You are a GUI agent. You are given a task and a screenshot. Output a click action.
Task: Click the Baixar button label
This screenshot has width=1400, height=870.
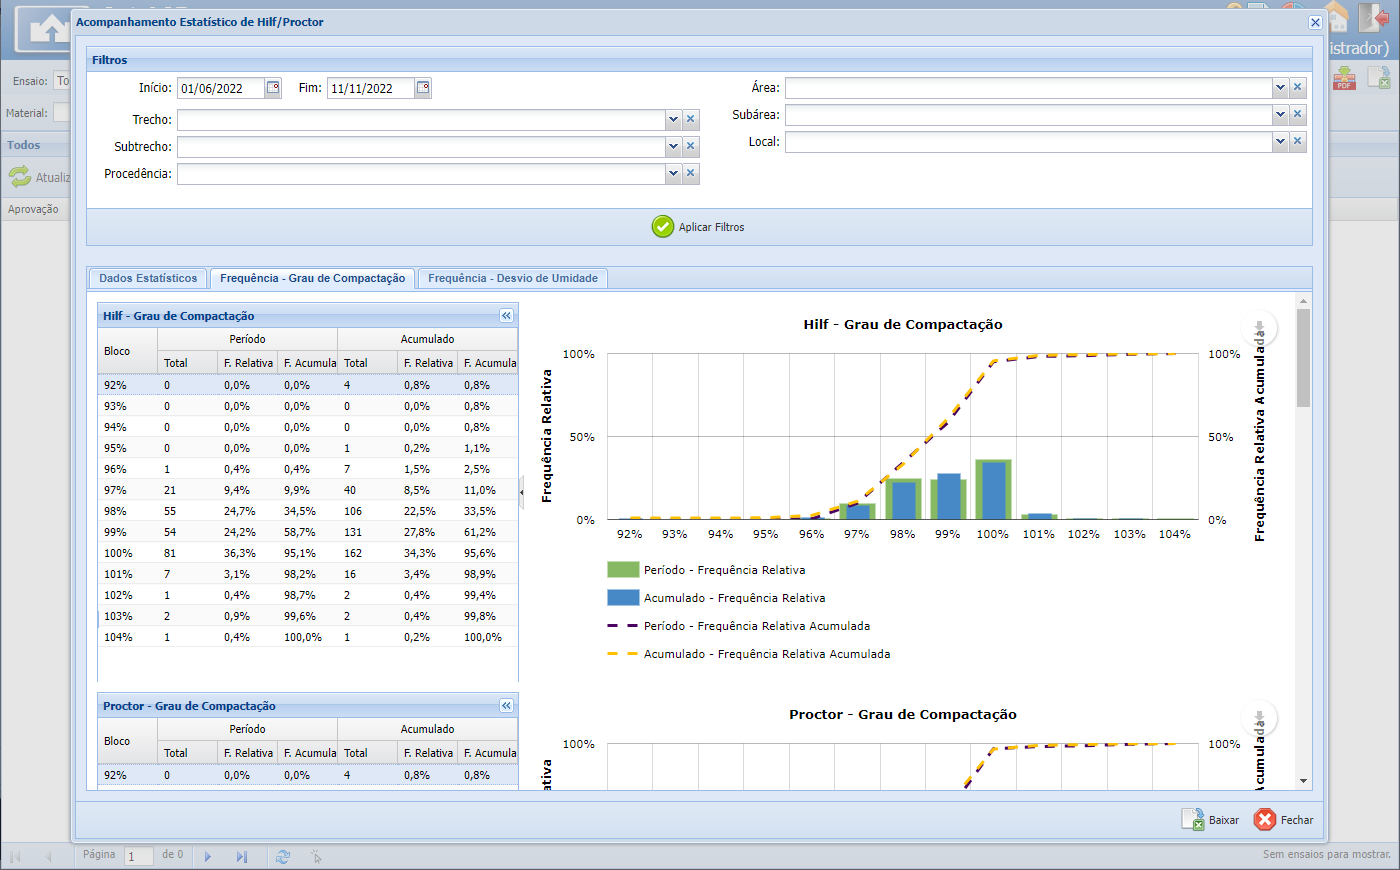1224,820
